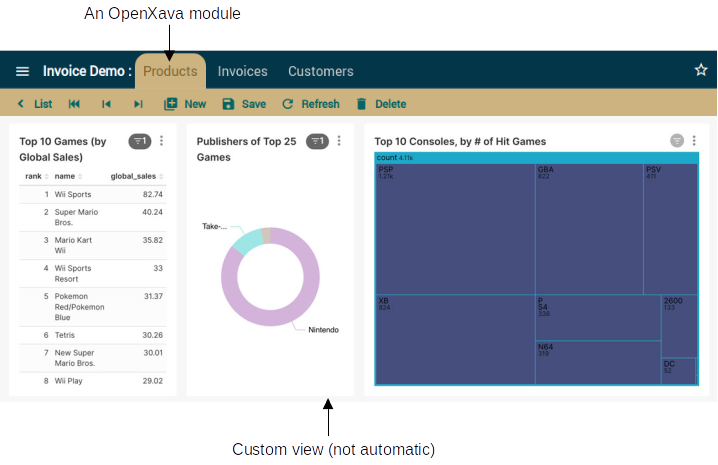
Task: Open kebab menu of Publishers card
Action: [x=339, y=141]
